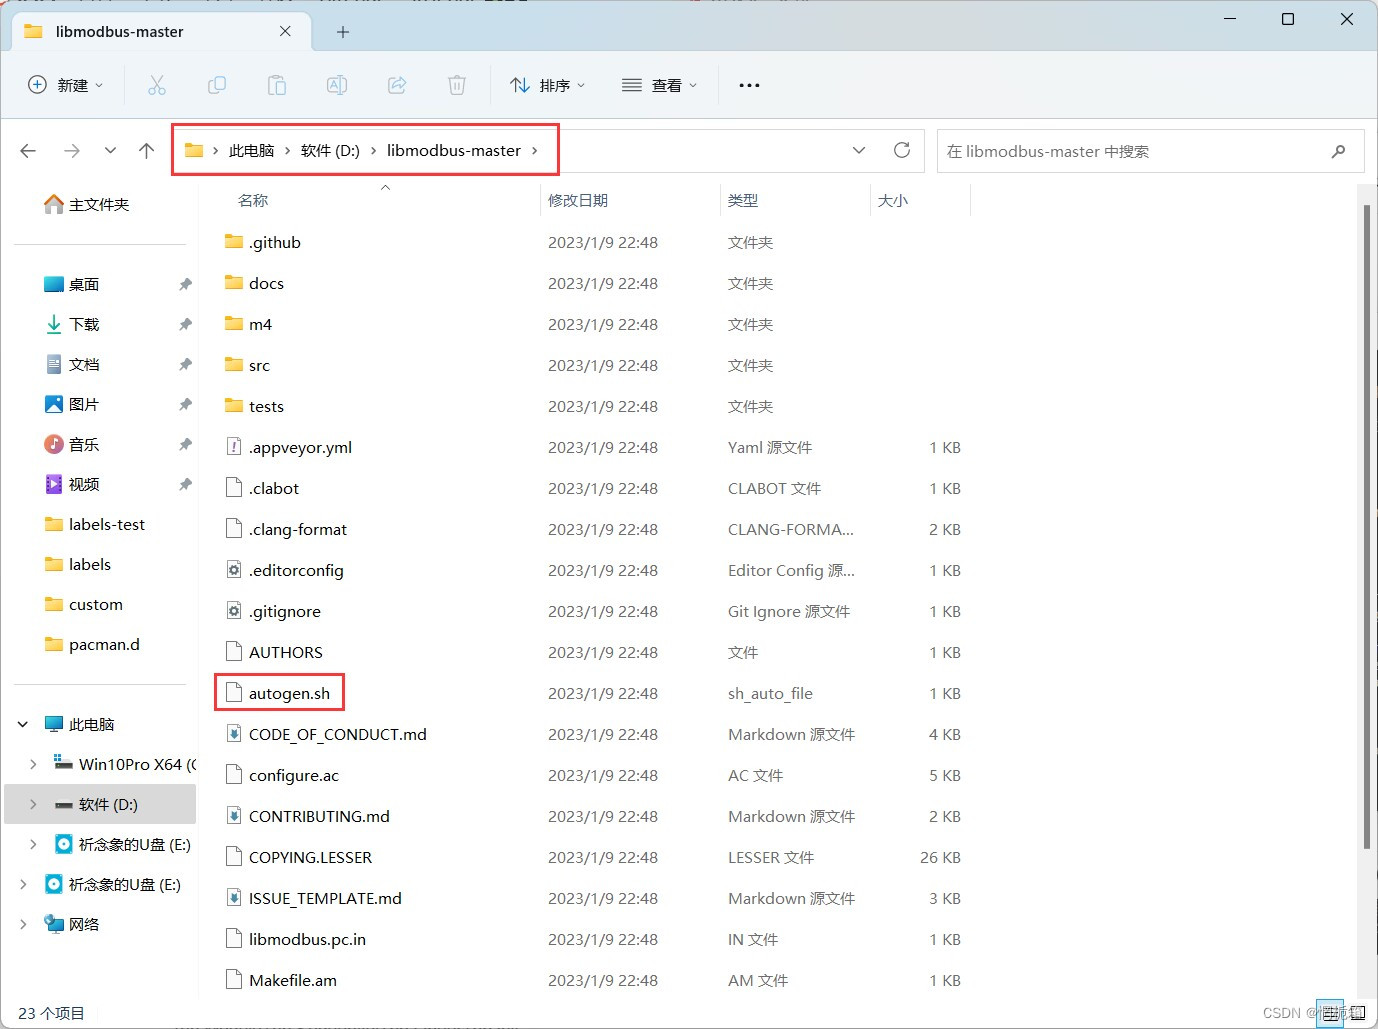Click the Back navigation arrow

click(27, 150)
